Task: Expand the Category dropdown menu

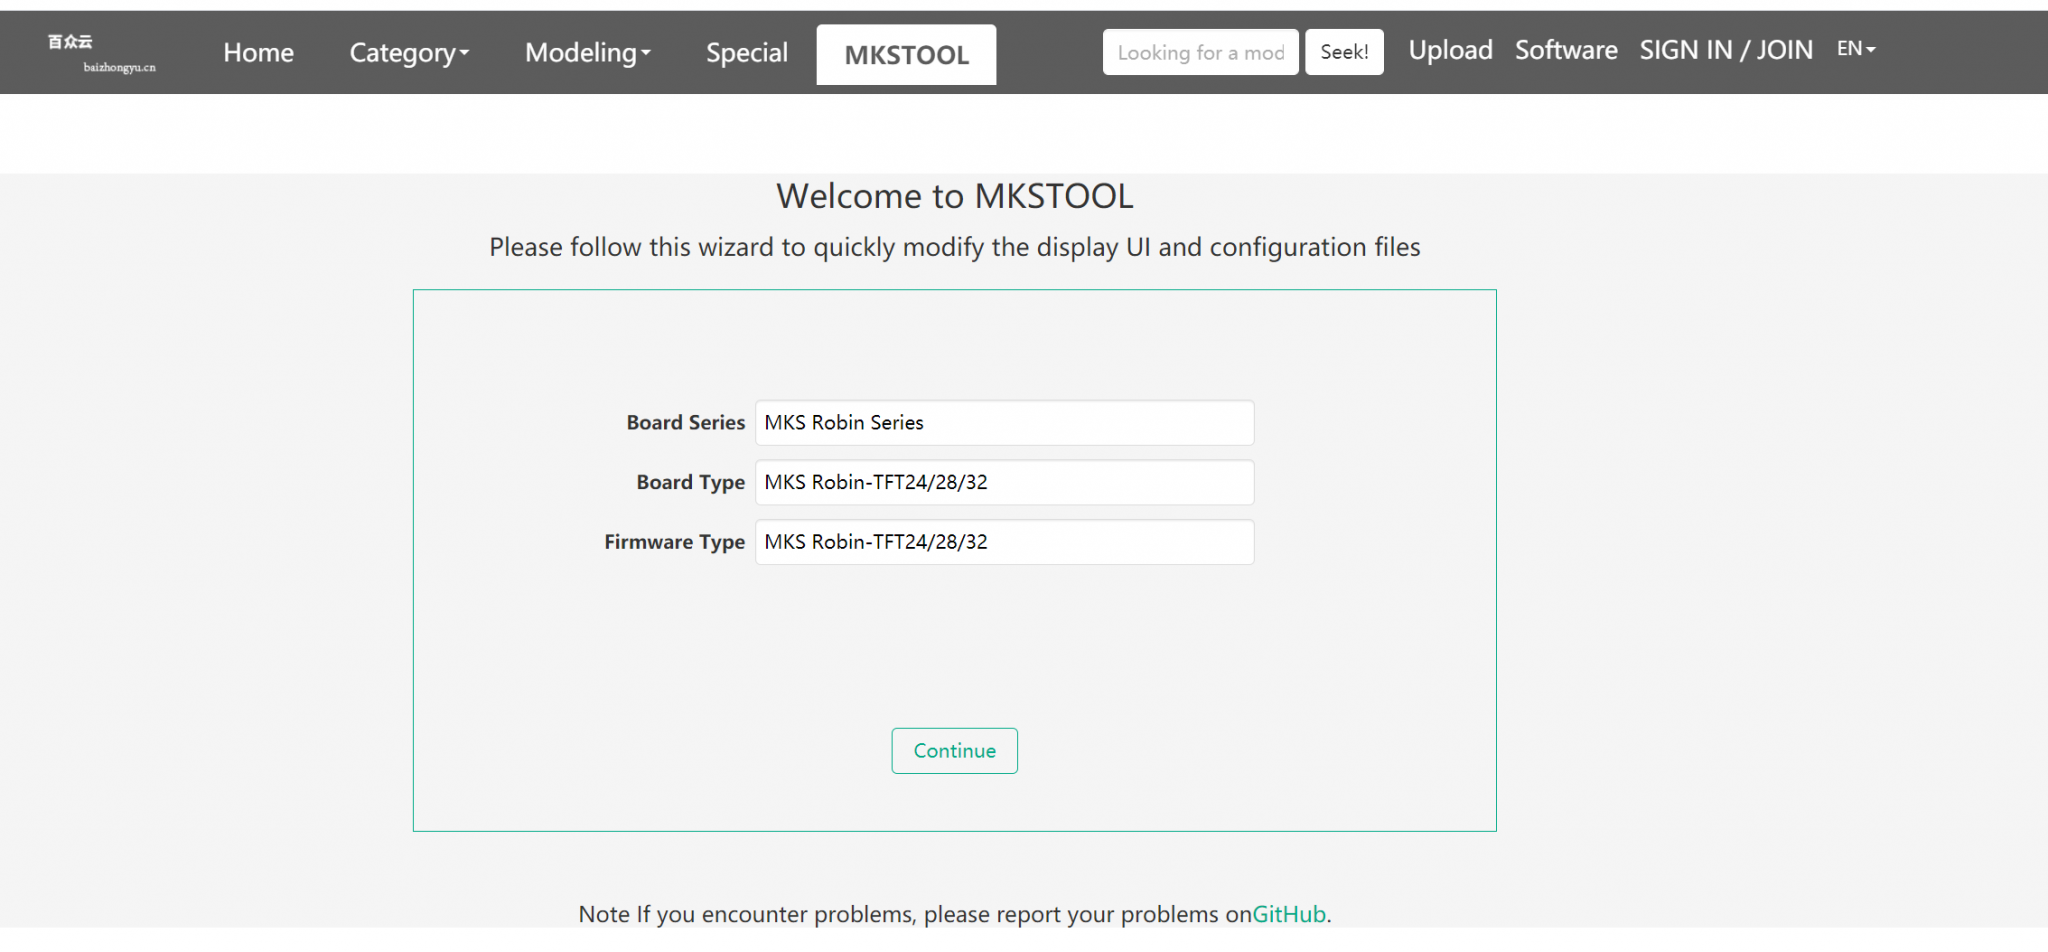Action: 409,53
